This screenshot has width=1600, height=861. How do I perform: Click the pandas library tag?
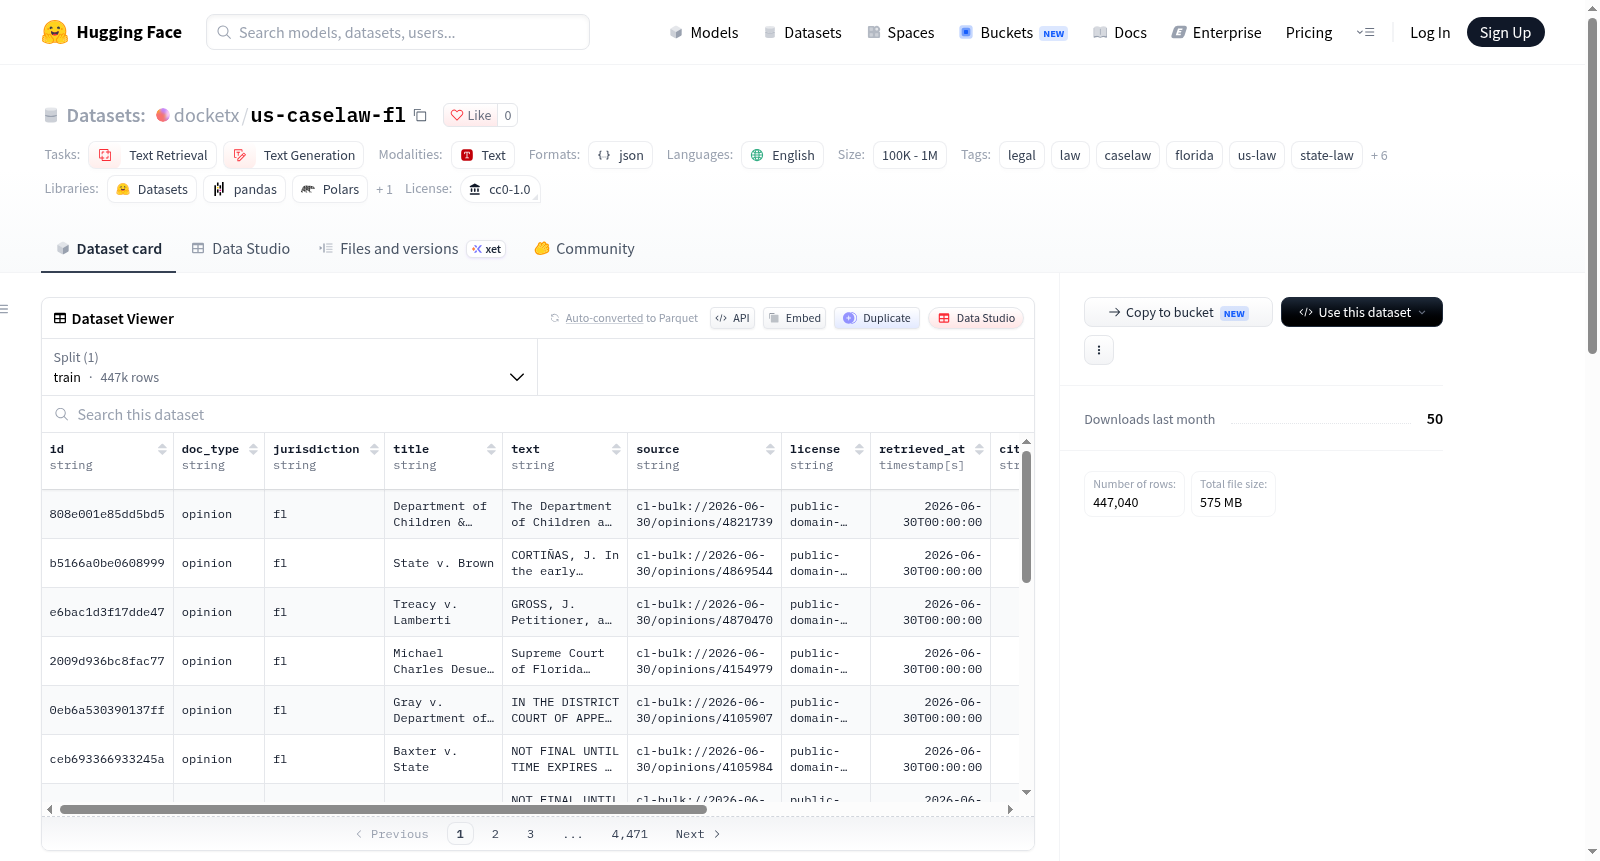pyautogui.click(x=245, y=189)
